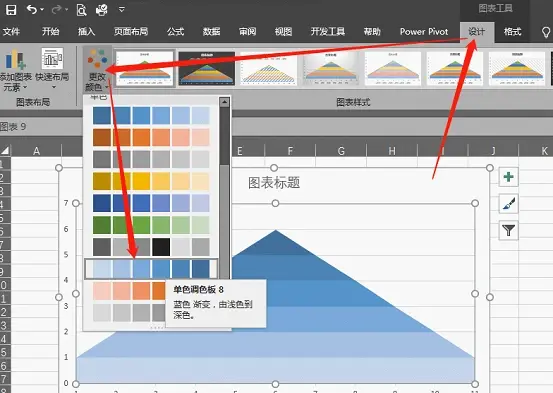Switch to the 开发工具 ribbon tab
The width and height of the screenshot is (553, 393).
point(328,32)
